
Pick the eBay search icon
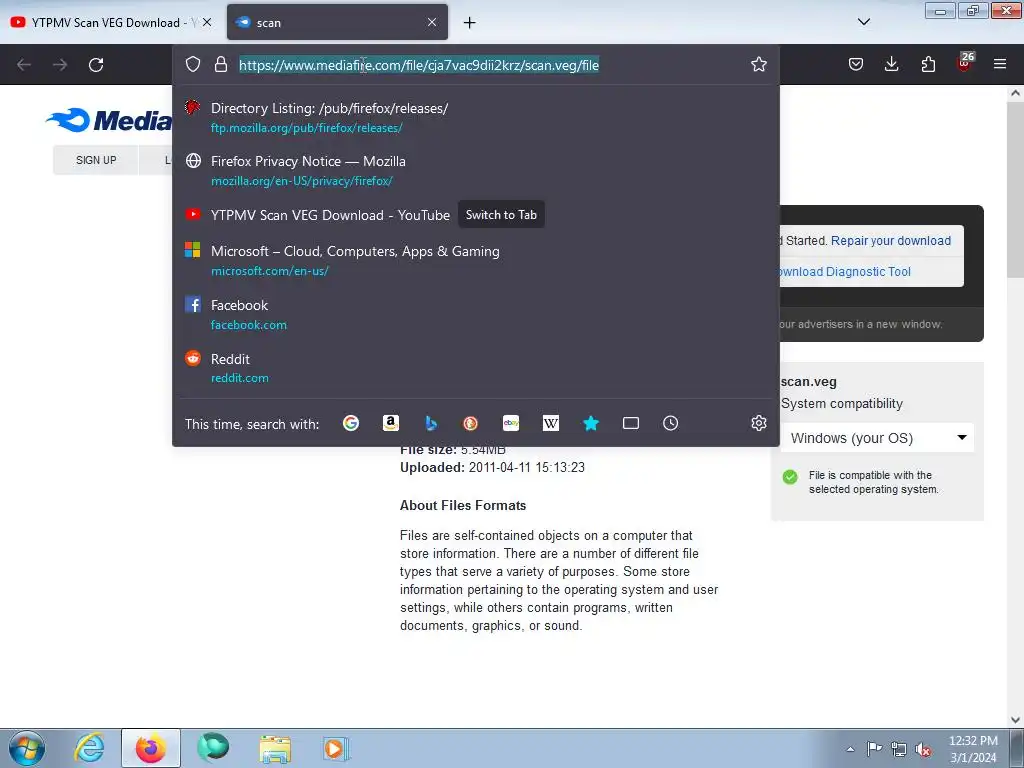[x=511, y=423]
